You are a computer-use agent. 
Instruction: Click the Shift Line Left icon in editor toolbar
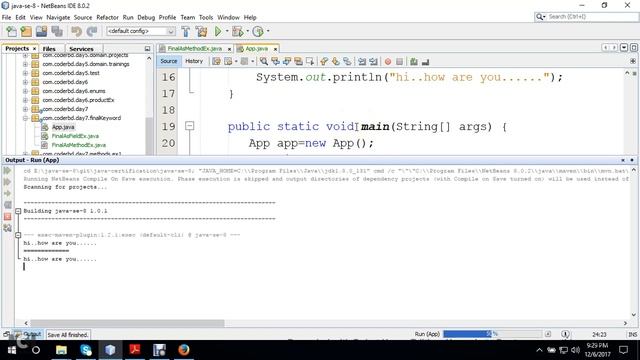point(362,62)
